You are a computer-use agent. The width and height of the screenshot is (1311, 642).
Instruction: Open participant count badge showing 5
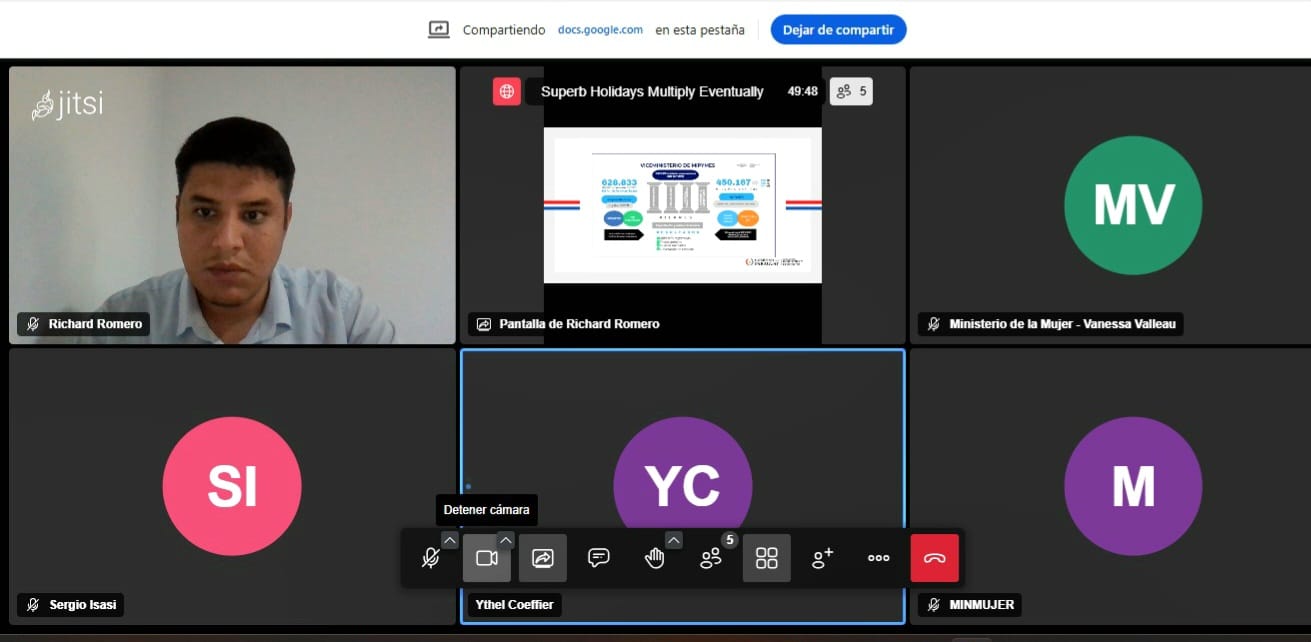pyautogui.click(x=851, y=91)
